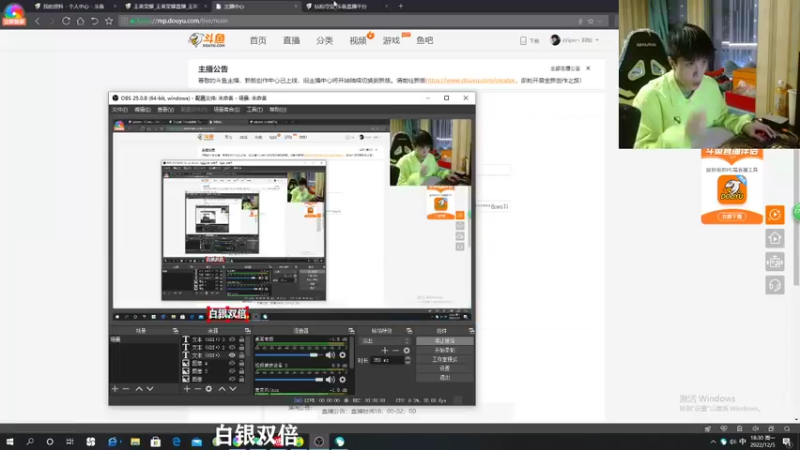Add scene transition with plus icon
Viewport: 800px width, 450px height.
385,351
